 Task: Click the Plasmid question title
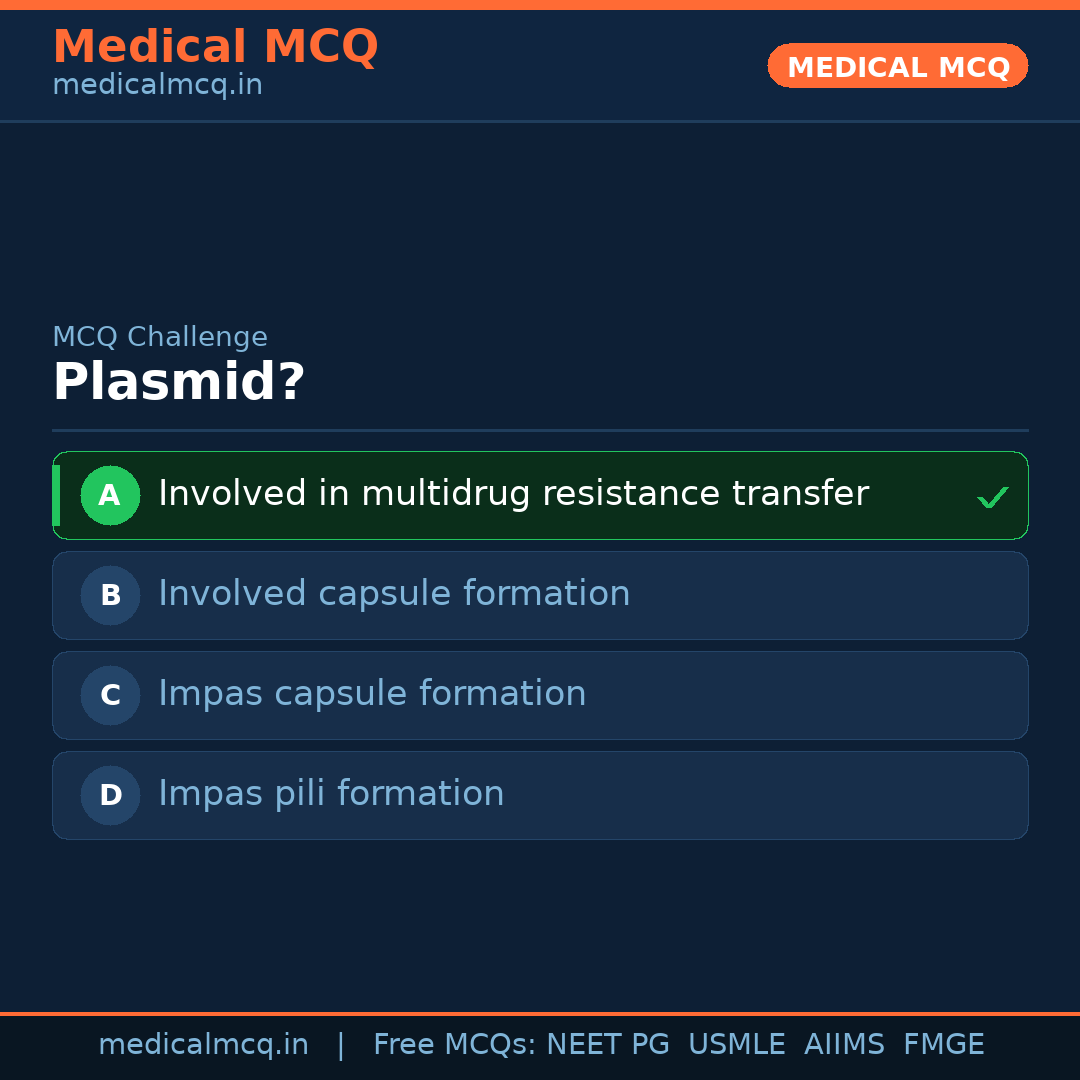pos(179,382)
